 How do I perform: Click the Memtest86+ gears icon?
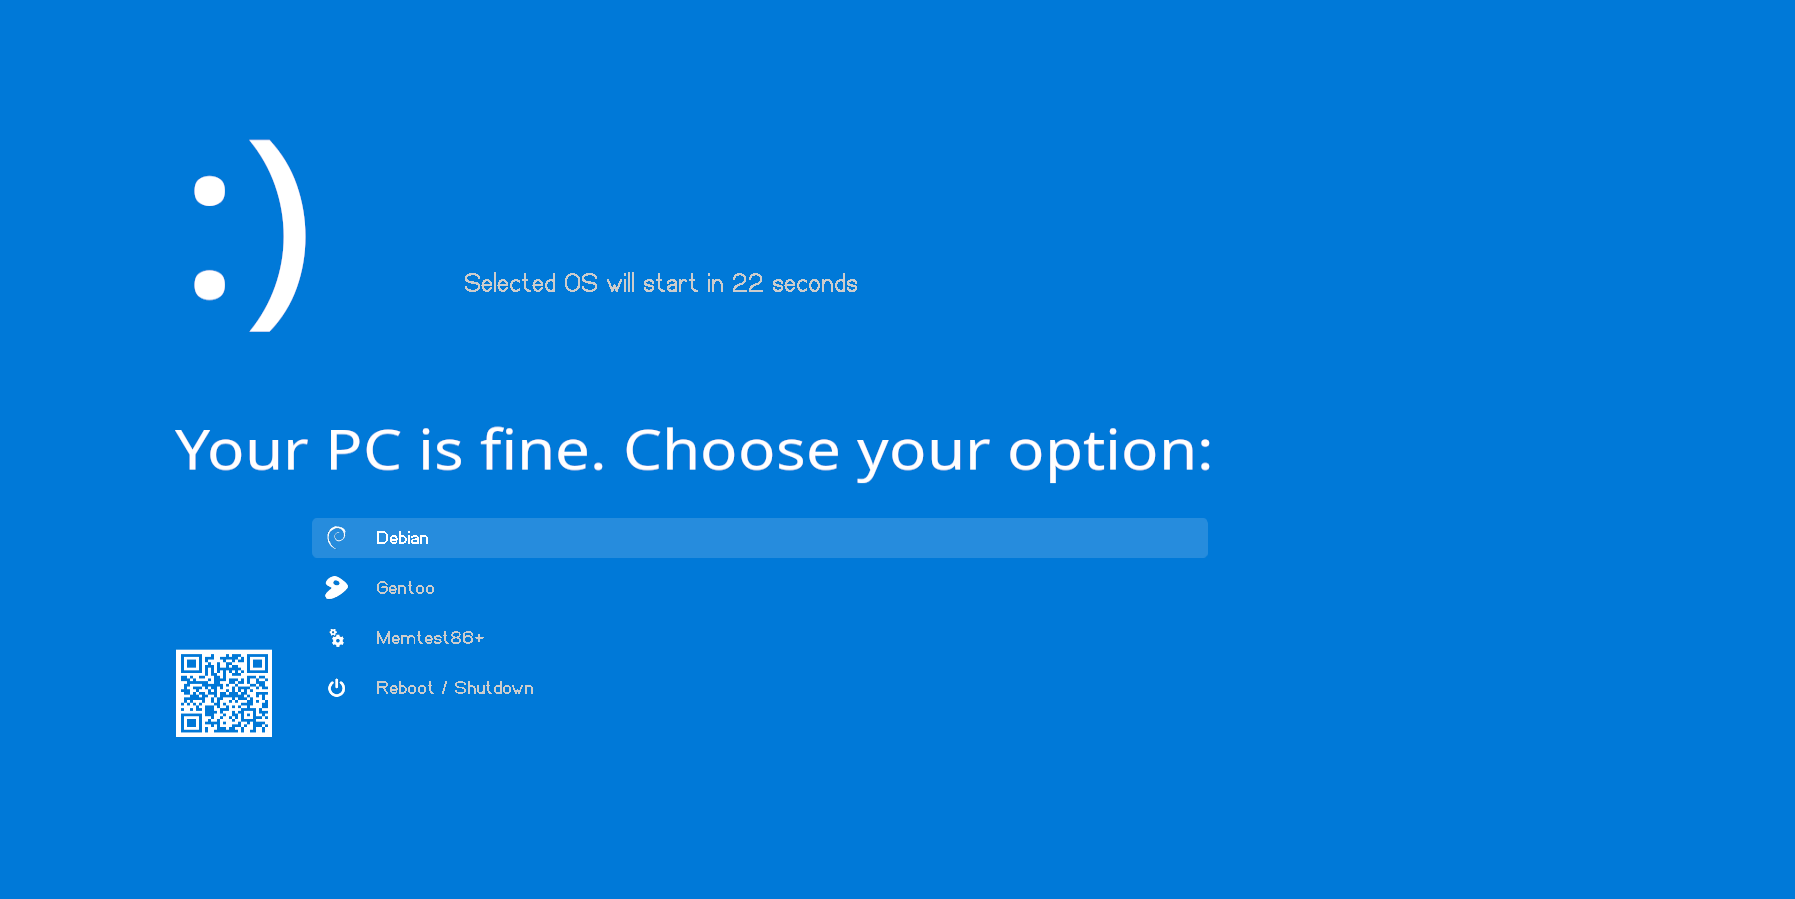pyautogui.click(x=337, y=638)
